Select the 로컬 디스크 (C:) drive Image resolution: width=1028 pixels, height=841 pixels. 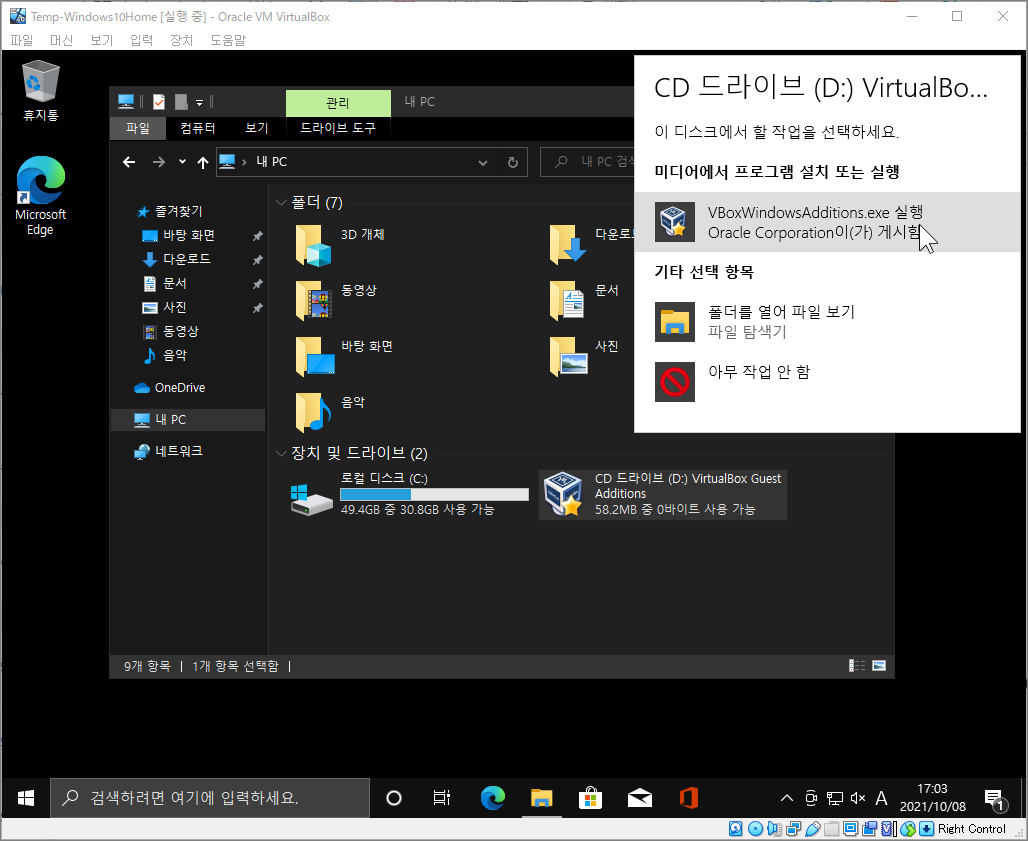(x=410, y=495)
